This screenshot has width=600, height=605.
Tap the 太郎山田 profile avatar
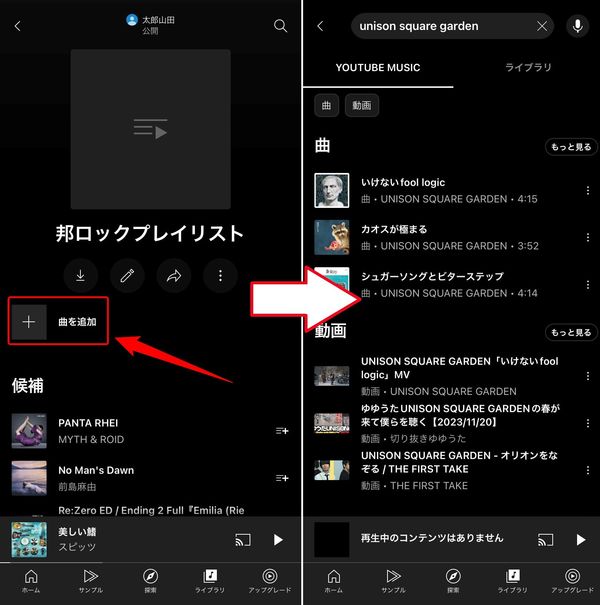[x=132, y=20]
